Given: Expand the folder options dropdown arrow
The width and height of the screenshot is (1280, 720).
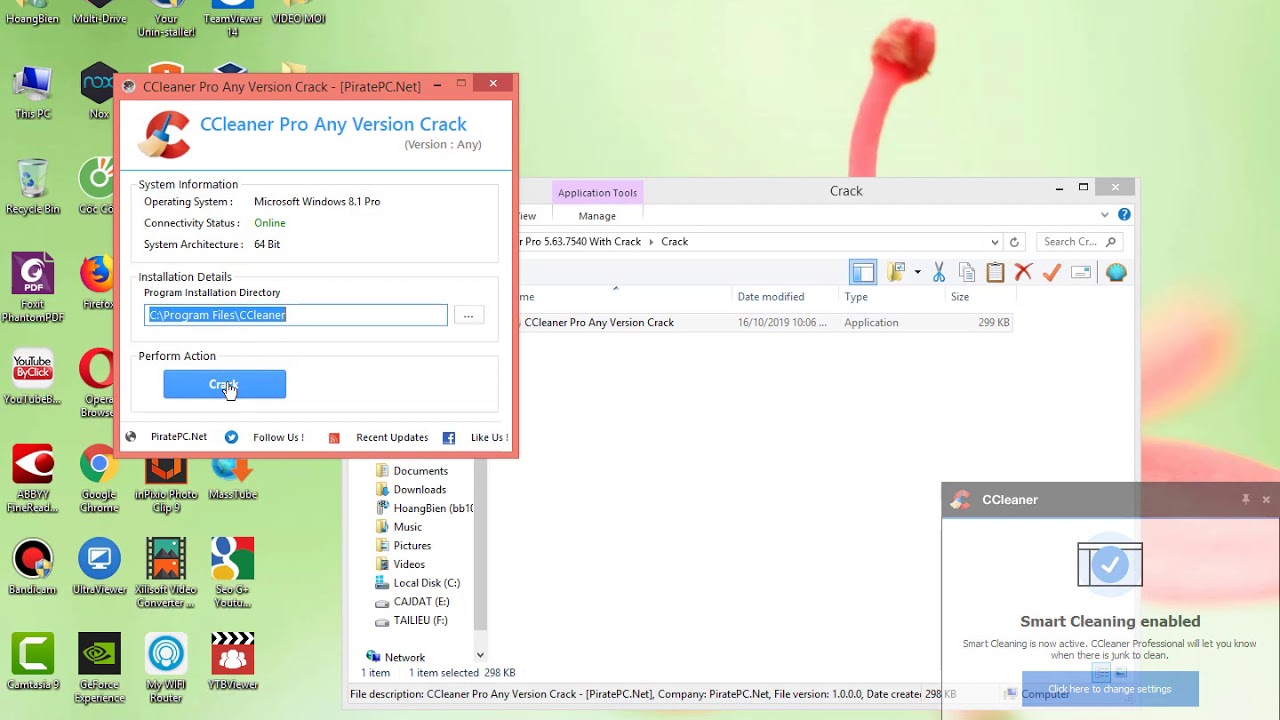Looking at the screenshot, I should (x=917, y=272).
